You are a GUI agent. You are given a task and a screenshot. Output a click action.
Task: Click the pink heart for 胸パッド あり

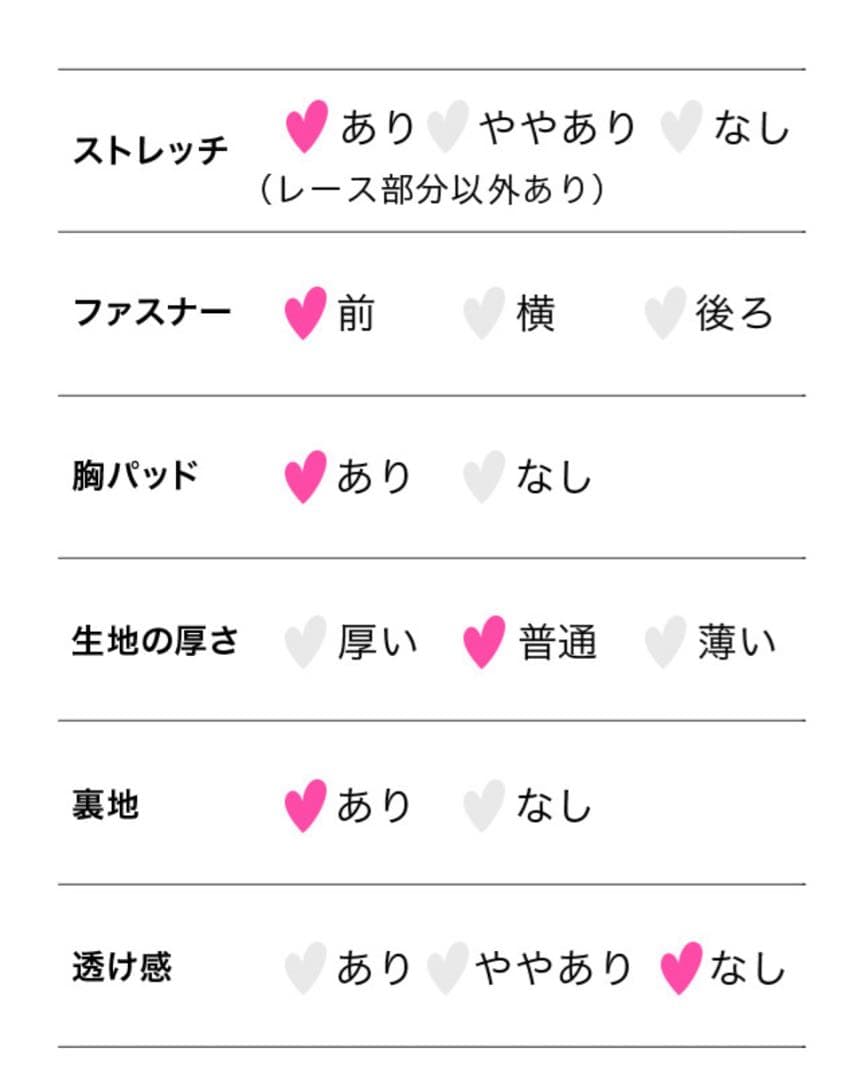(x=305, y=477)
